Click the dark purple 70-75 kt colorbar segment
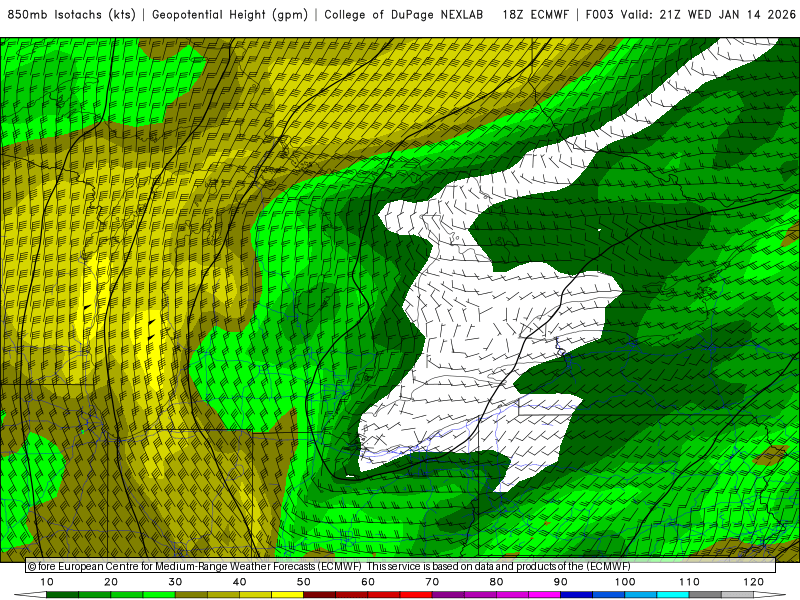This screenshot has width=800, height=600. tap(448, 595)
